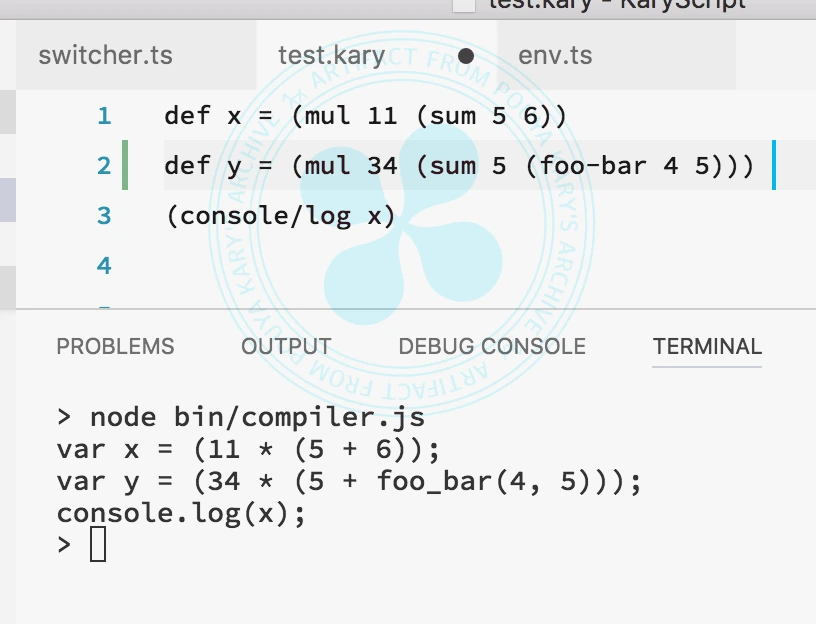
Task: Select the TERMINAL panel tab
Action: click(x=707, y=347)
